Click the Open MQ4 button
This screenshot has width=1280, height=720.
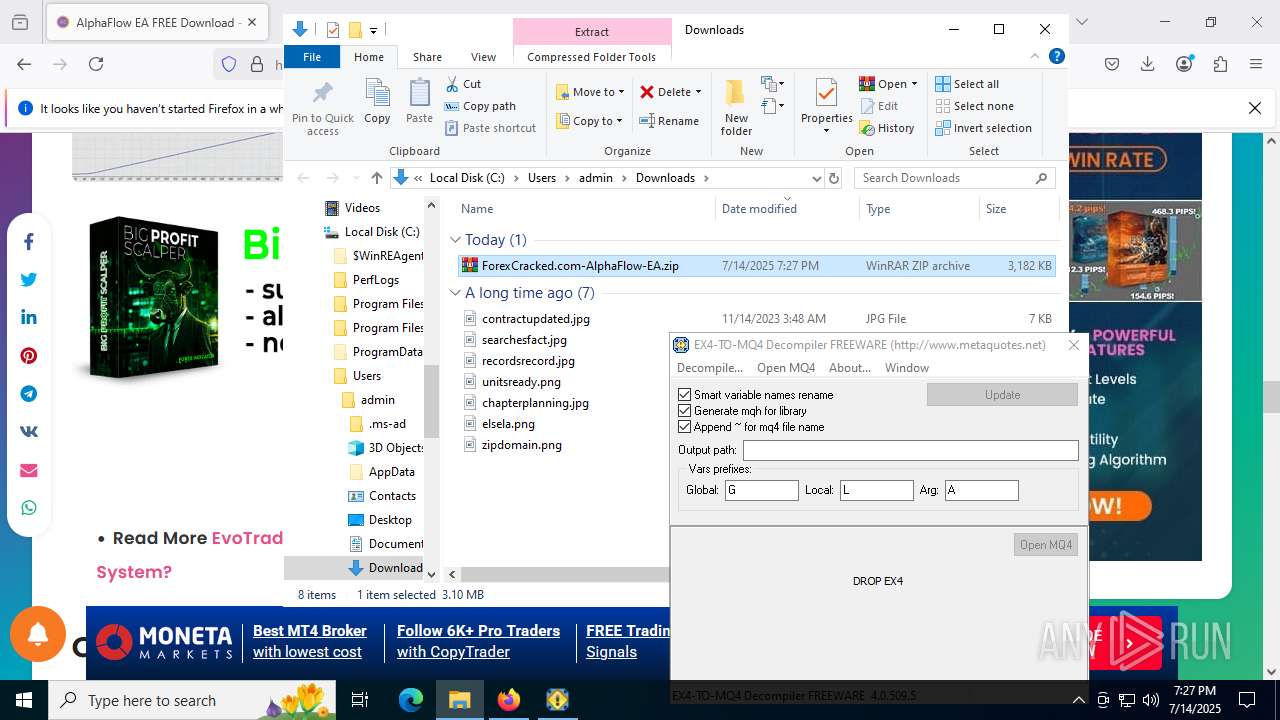1046,545
